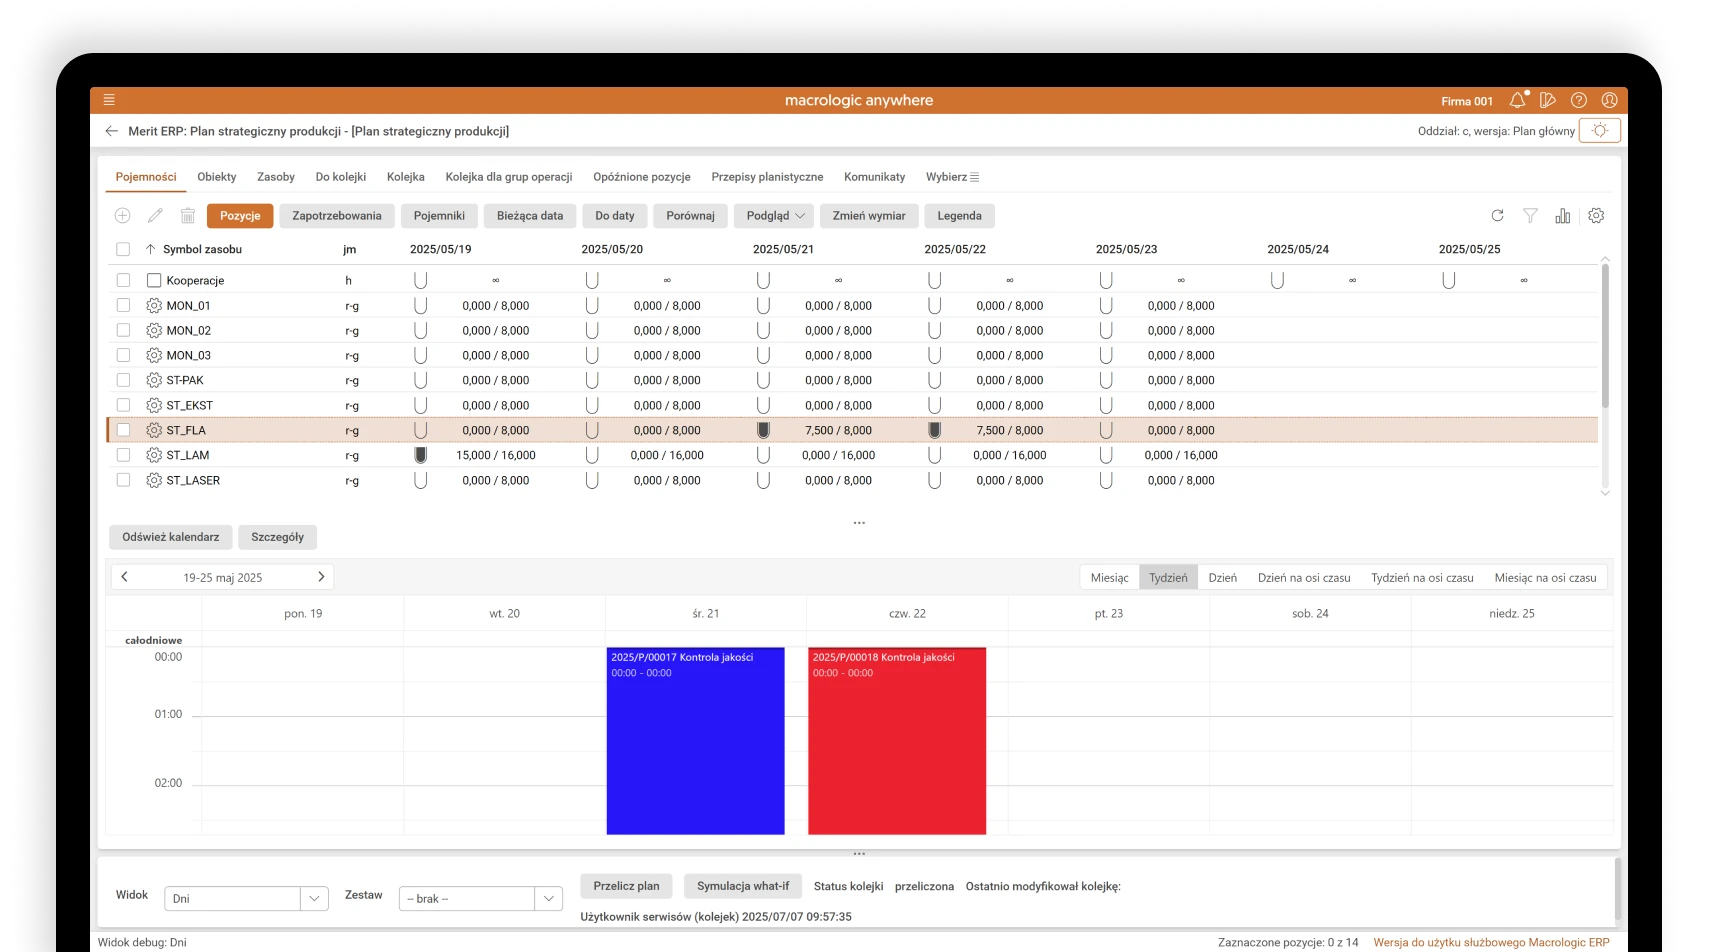Open the help question mark icon
Screen dimensions: 1718x952
pyautogui.click(x=1578, y=100)
